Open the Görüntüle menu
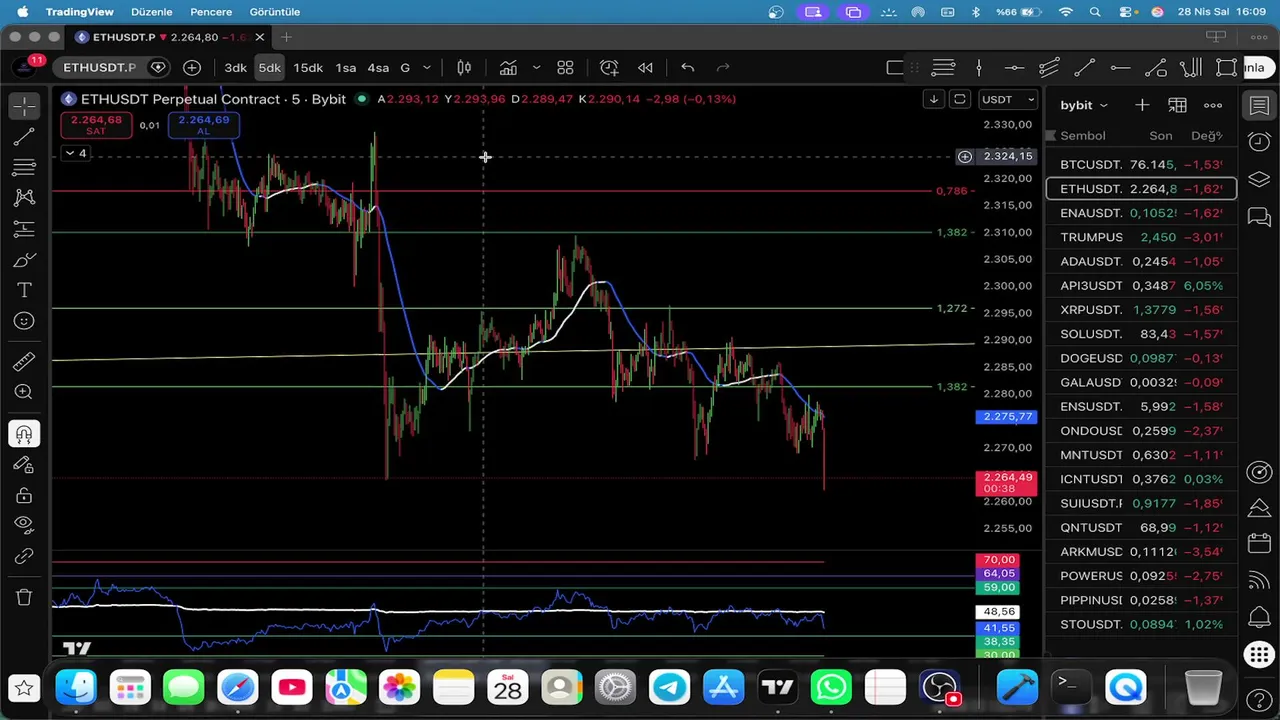 (x=275, y=12)
